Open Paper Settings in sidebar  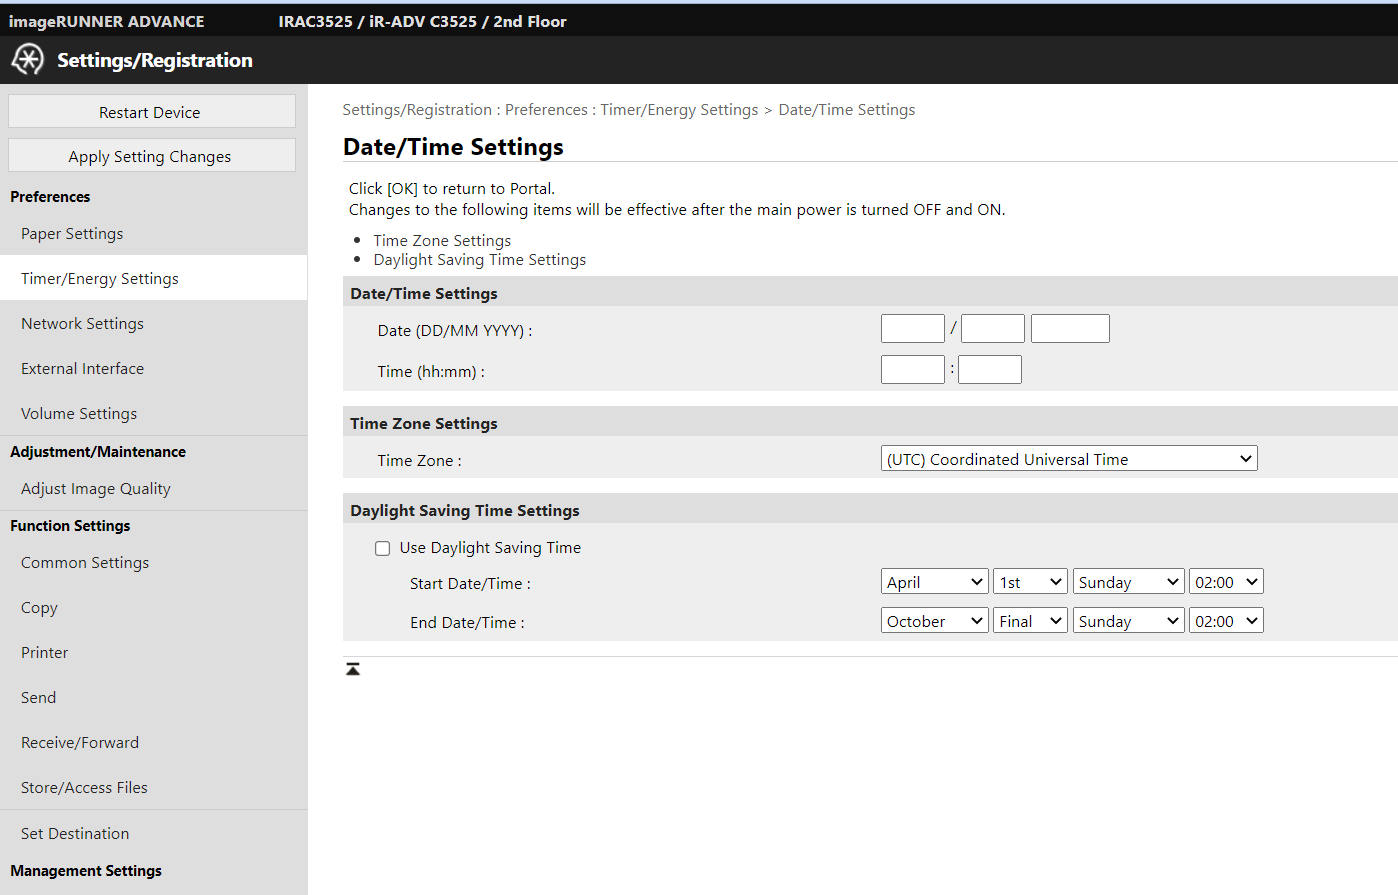pos(72,234)
